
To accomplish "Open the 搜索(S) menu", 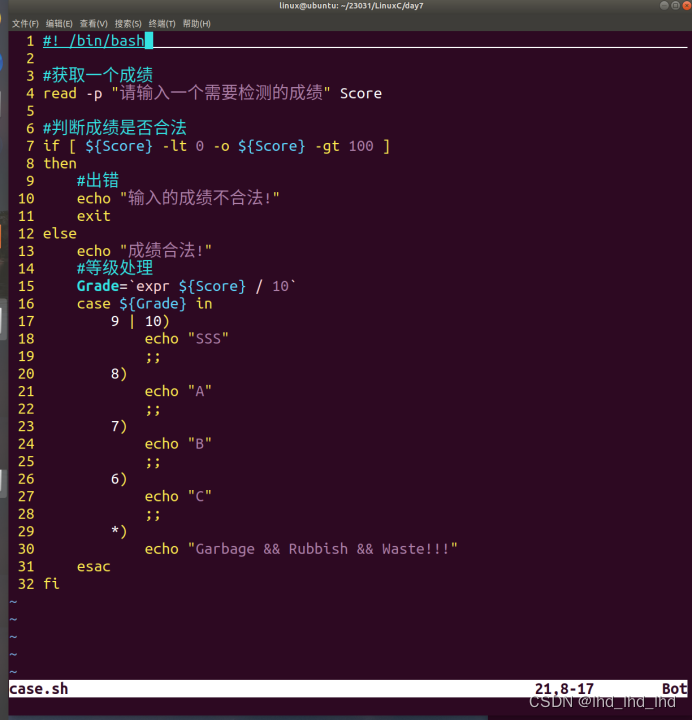I will click(x=128, y=23).
